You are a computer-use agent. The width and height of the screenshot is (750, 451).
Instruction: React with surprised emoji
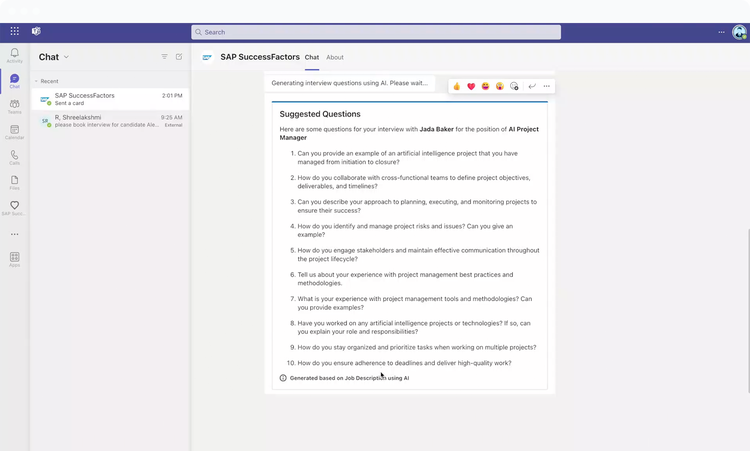(x=500, y=86)
